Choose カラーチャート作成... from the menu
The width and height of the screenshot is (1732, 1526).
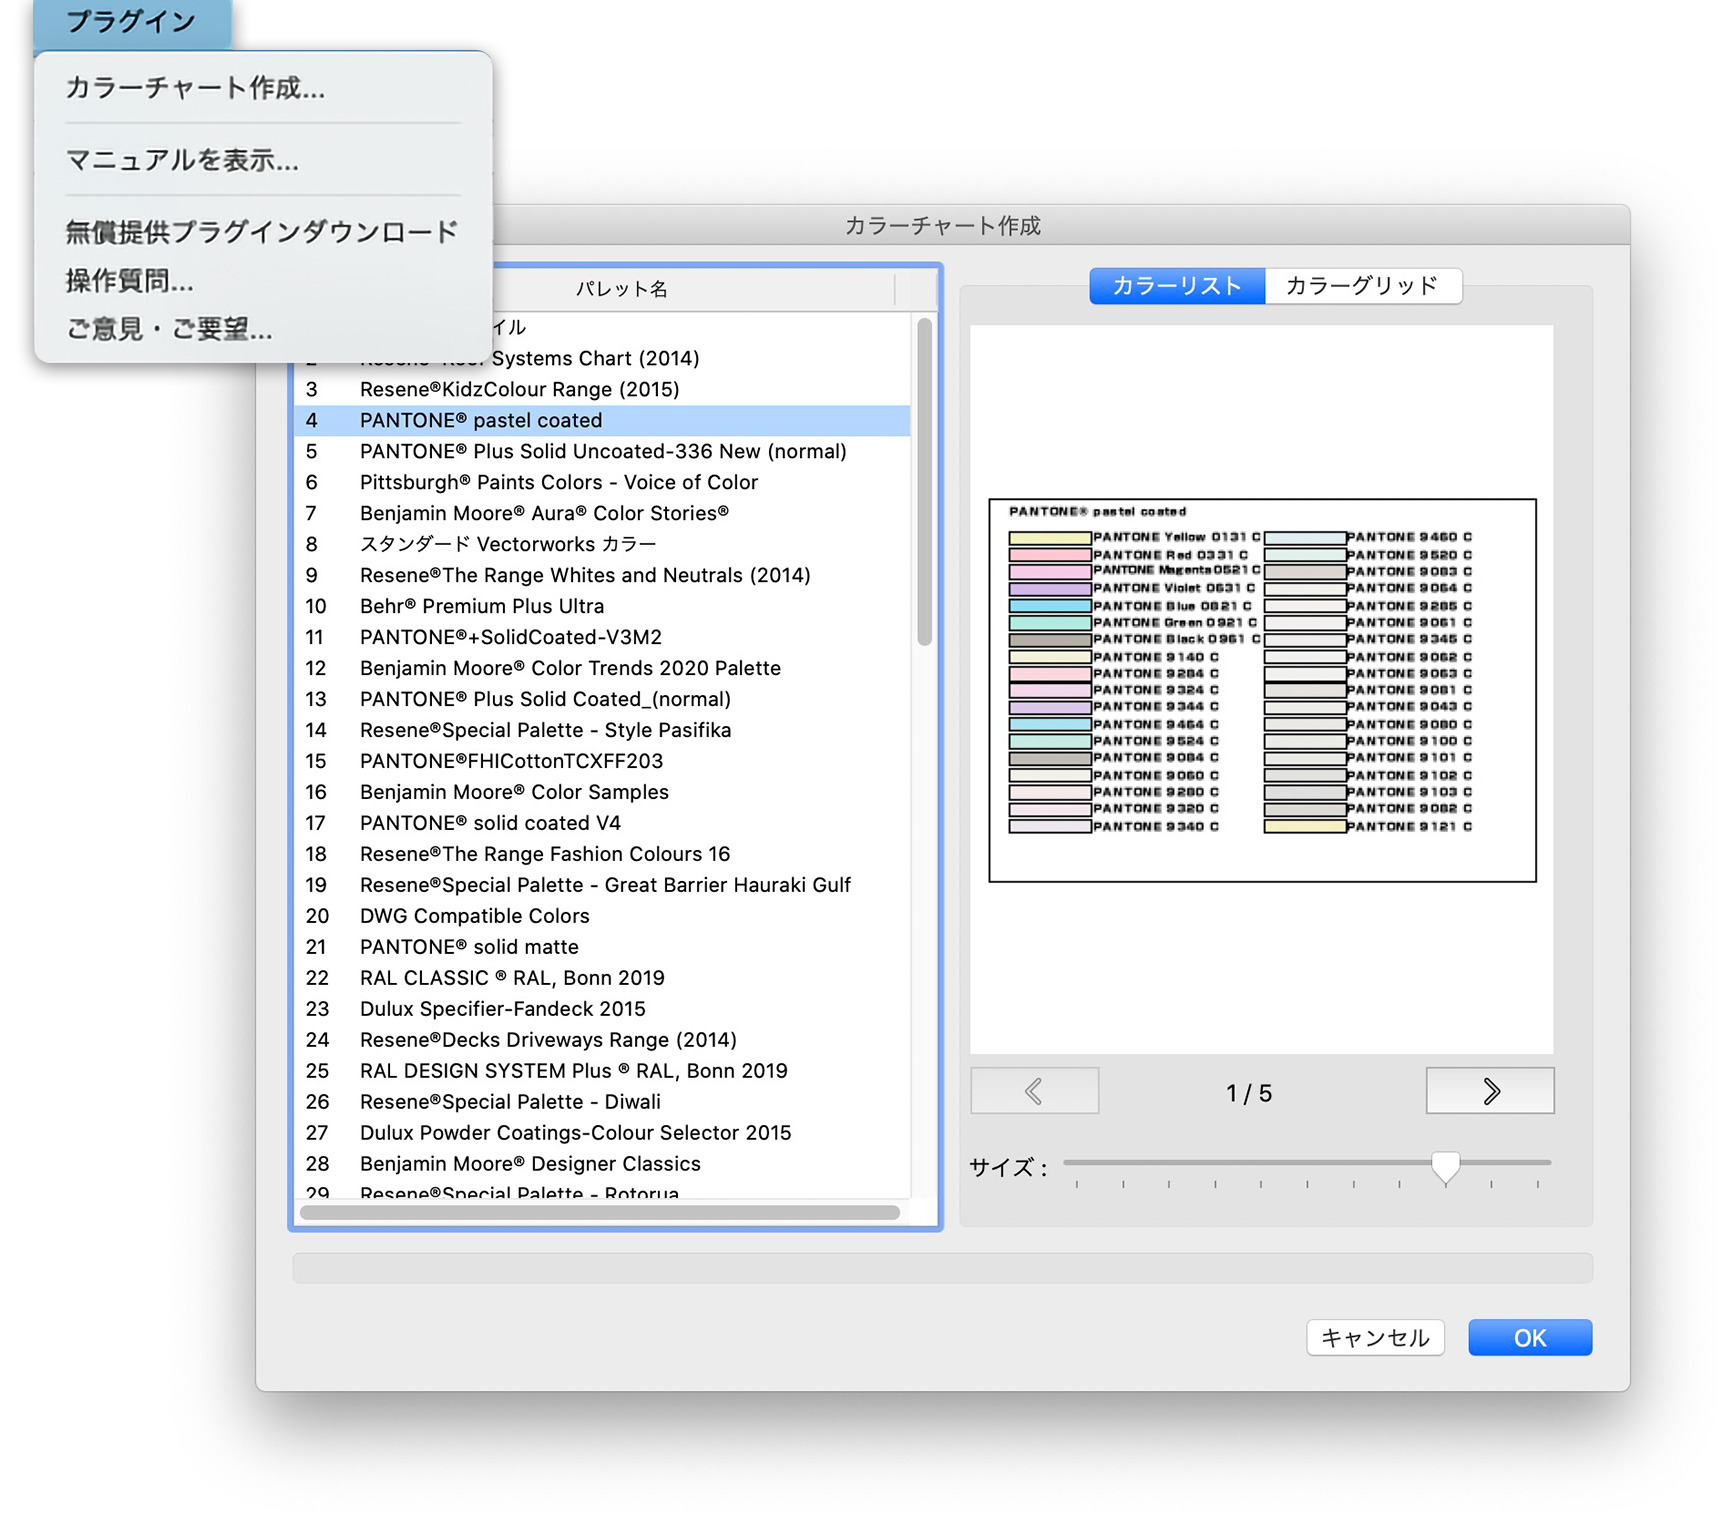[x=196, y=88]
